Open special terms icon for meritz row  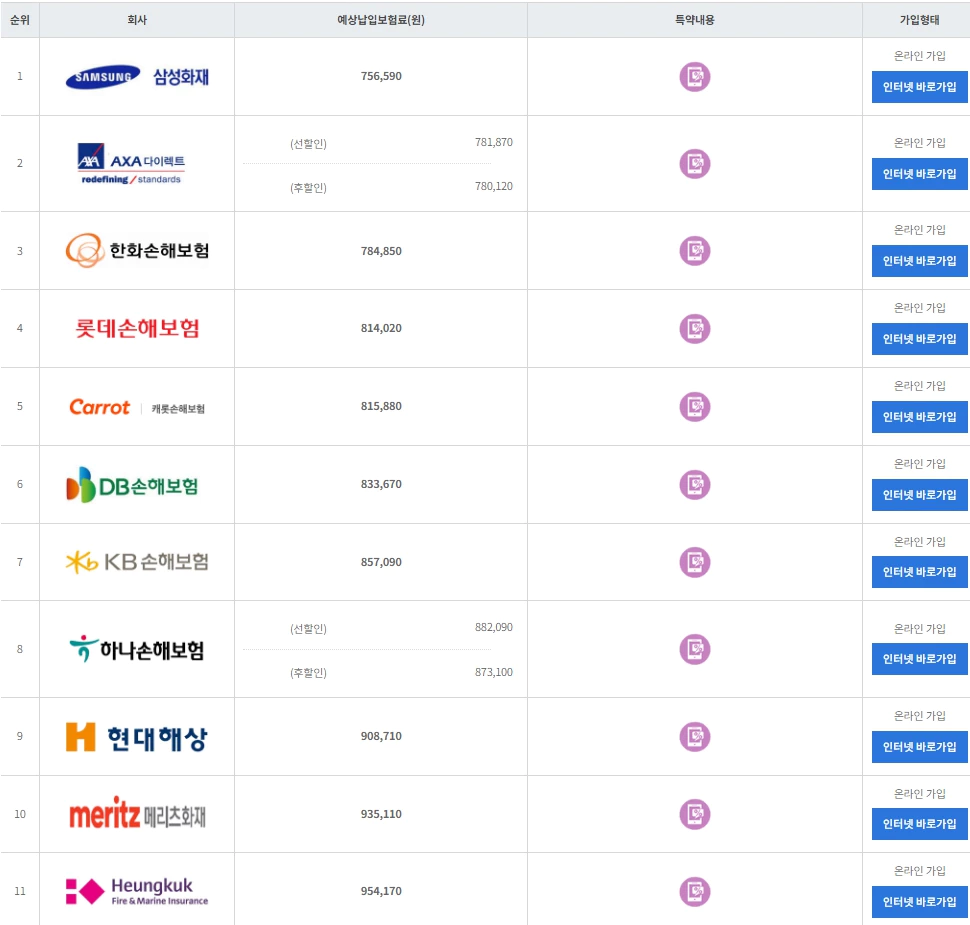695,814
